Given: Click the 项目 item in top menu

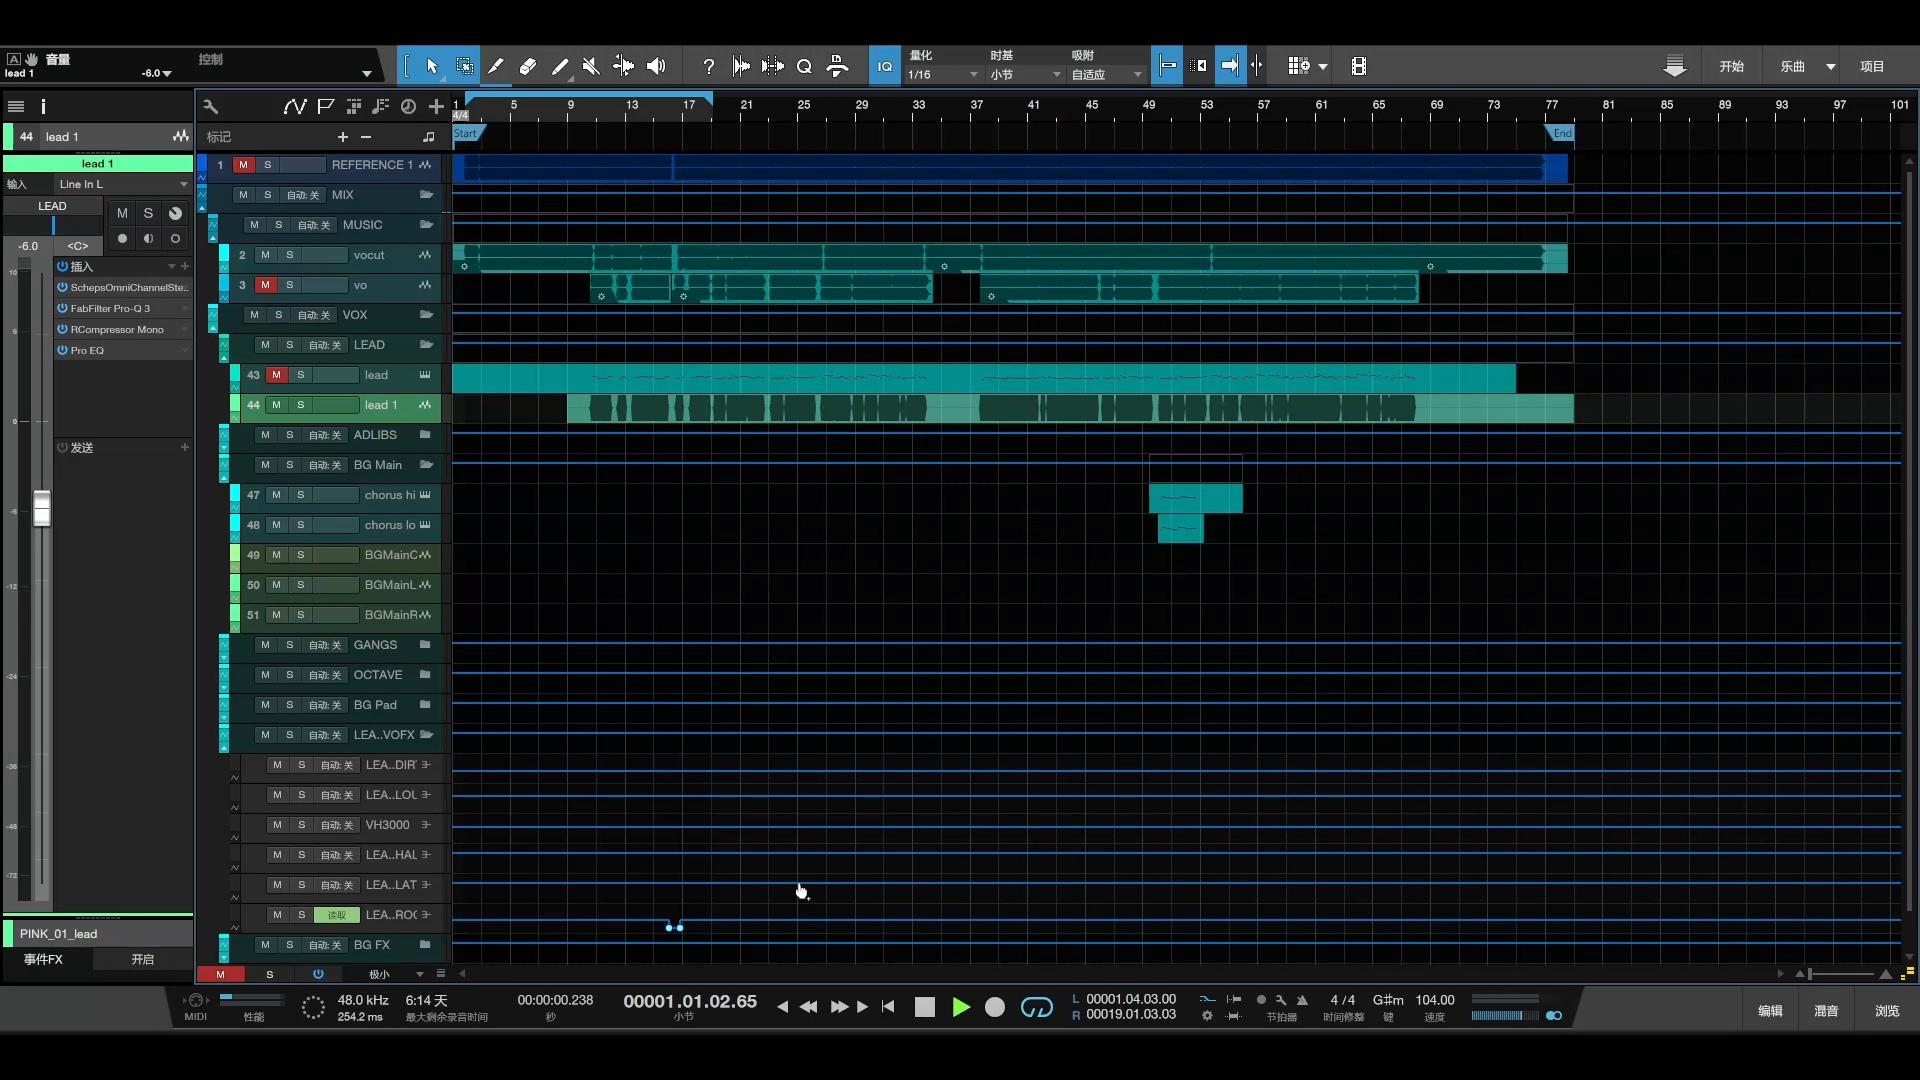Looking at the screenshot, I should coord(1873,66).
